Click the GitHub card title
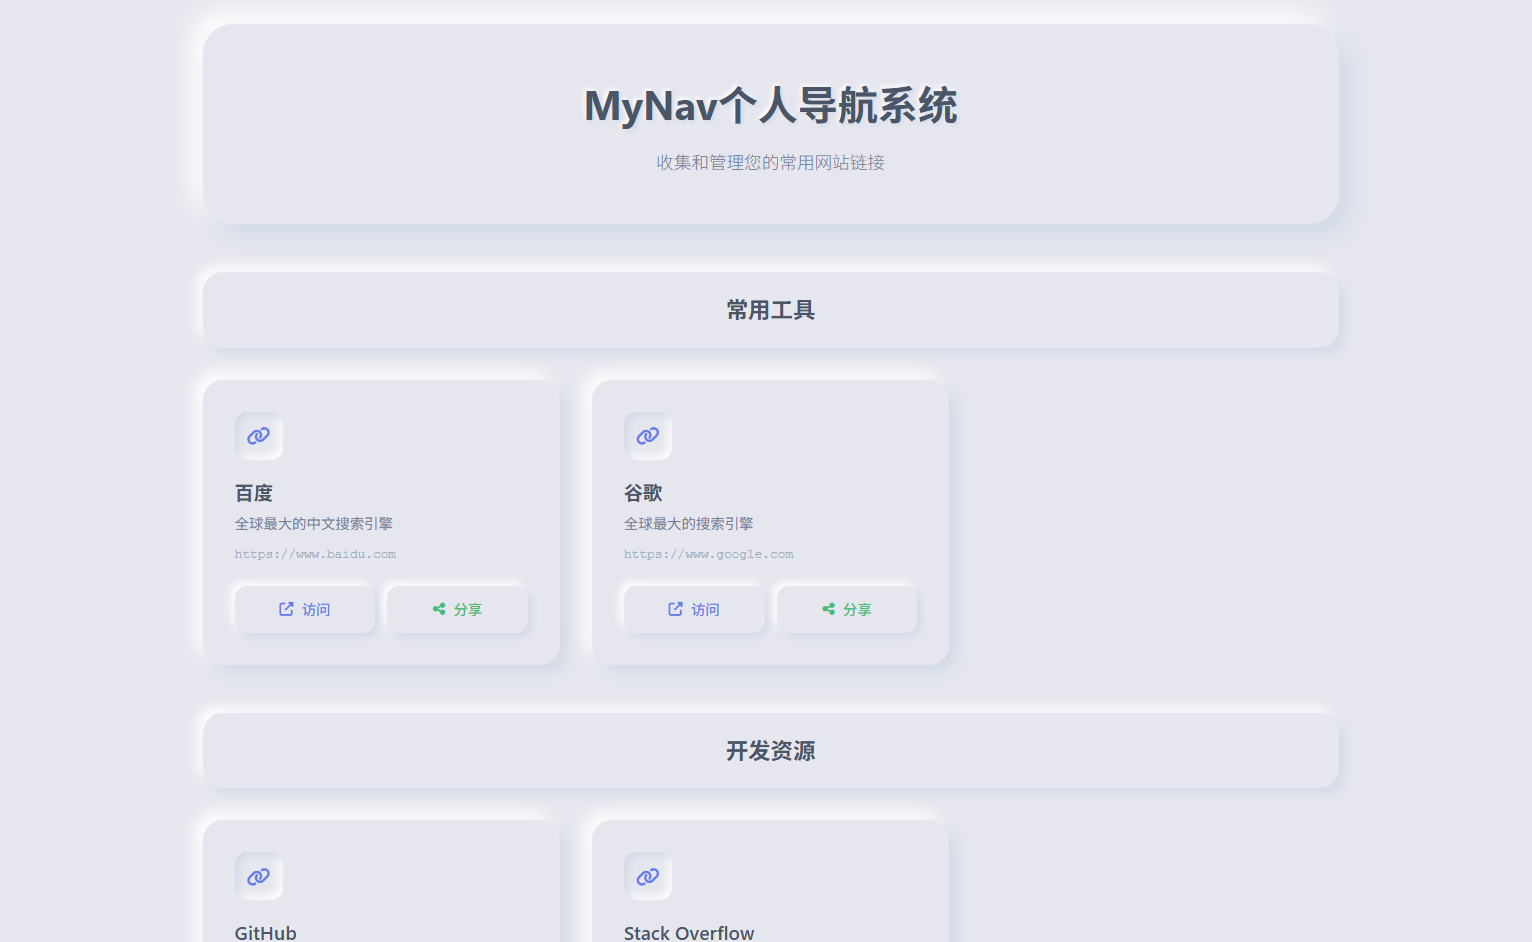This screenshot has width=1532, height=942. (x=266, y=933)
